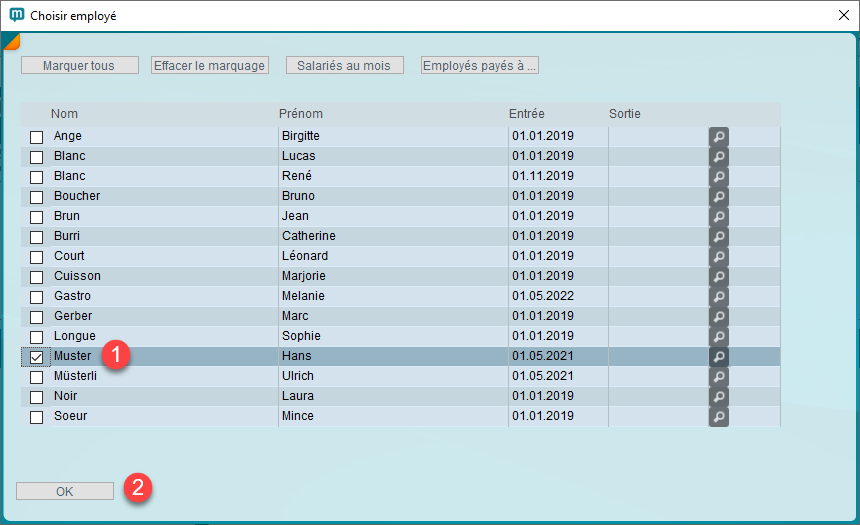This screenshot has width=860, height=525.
Task: Uncheck the Muster Hans checkbox
Action: 37,357
